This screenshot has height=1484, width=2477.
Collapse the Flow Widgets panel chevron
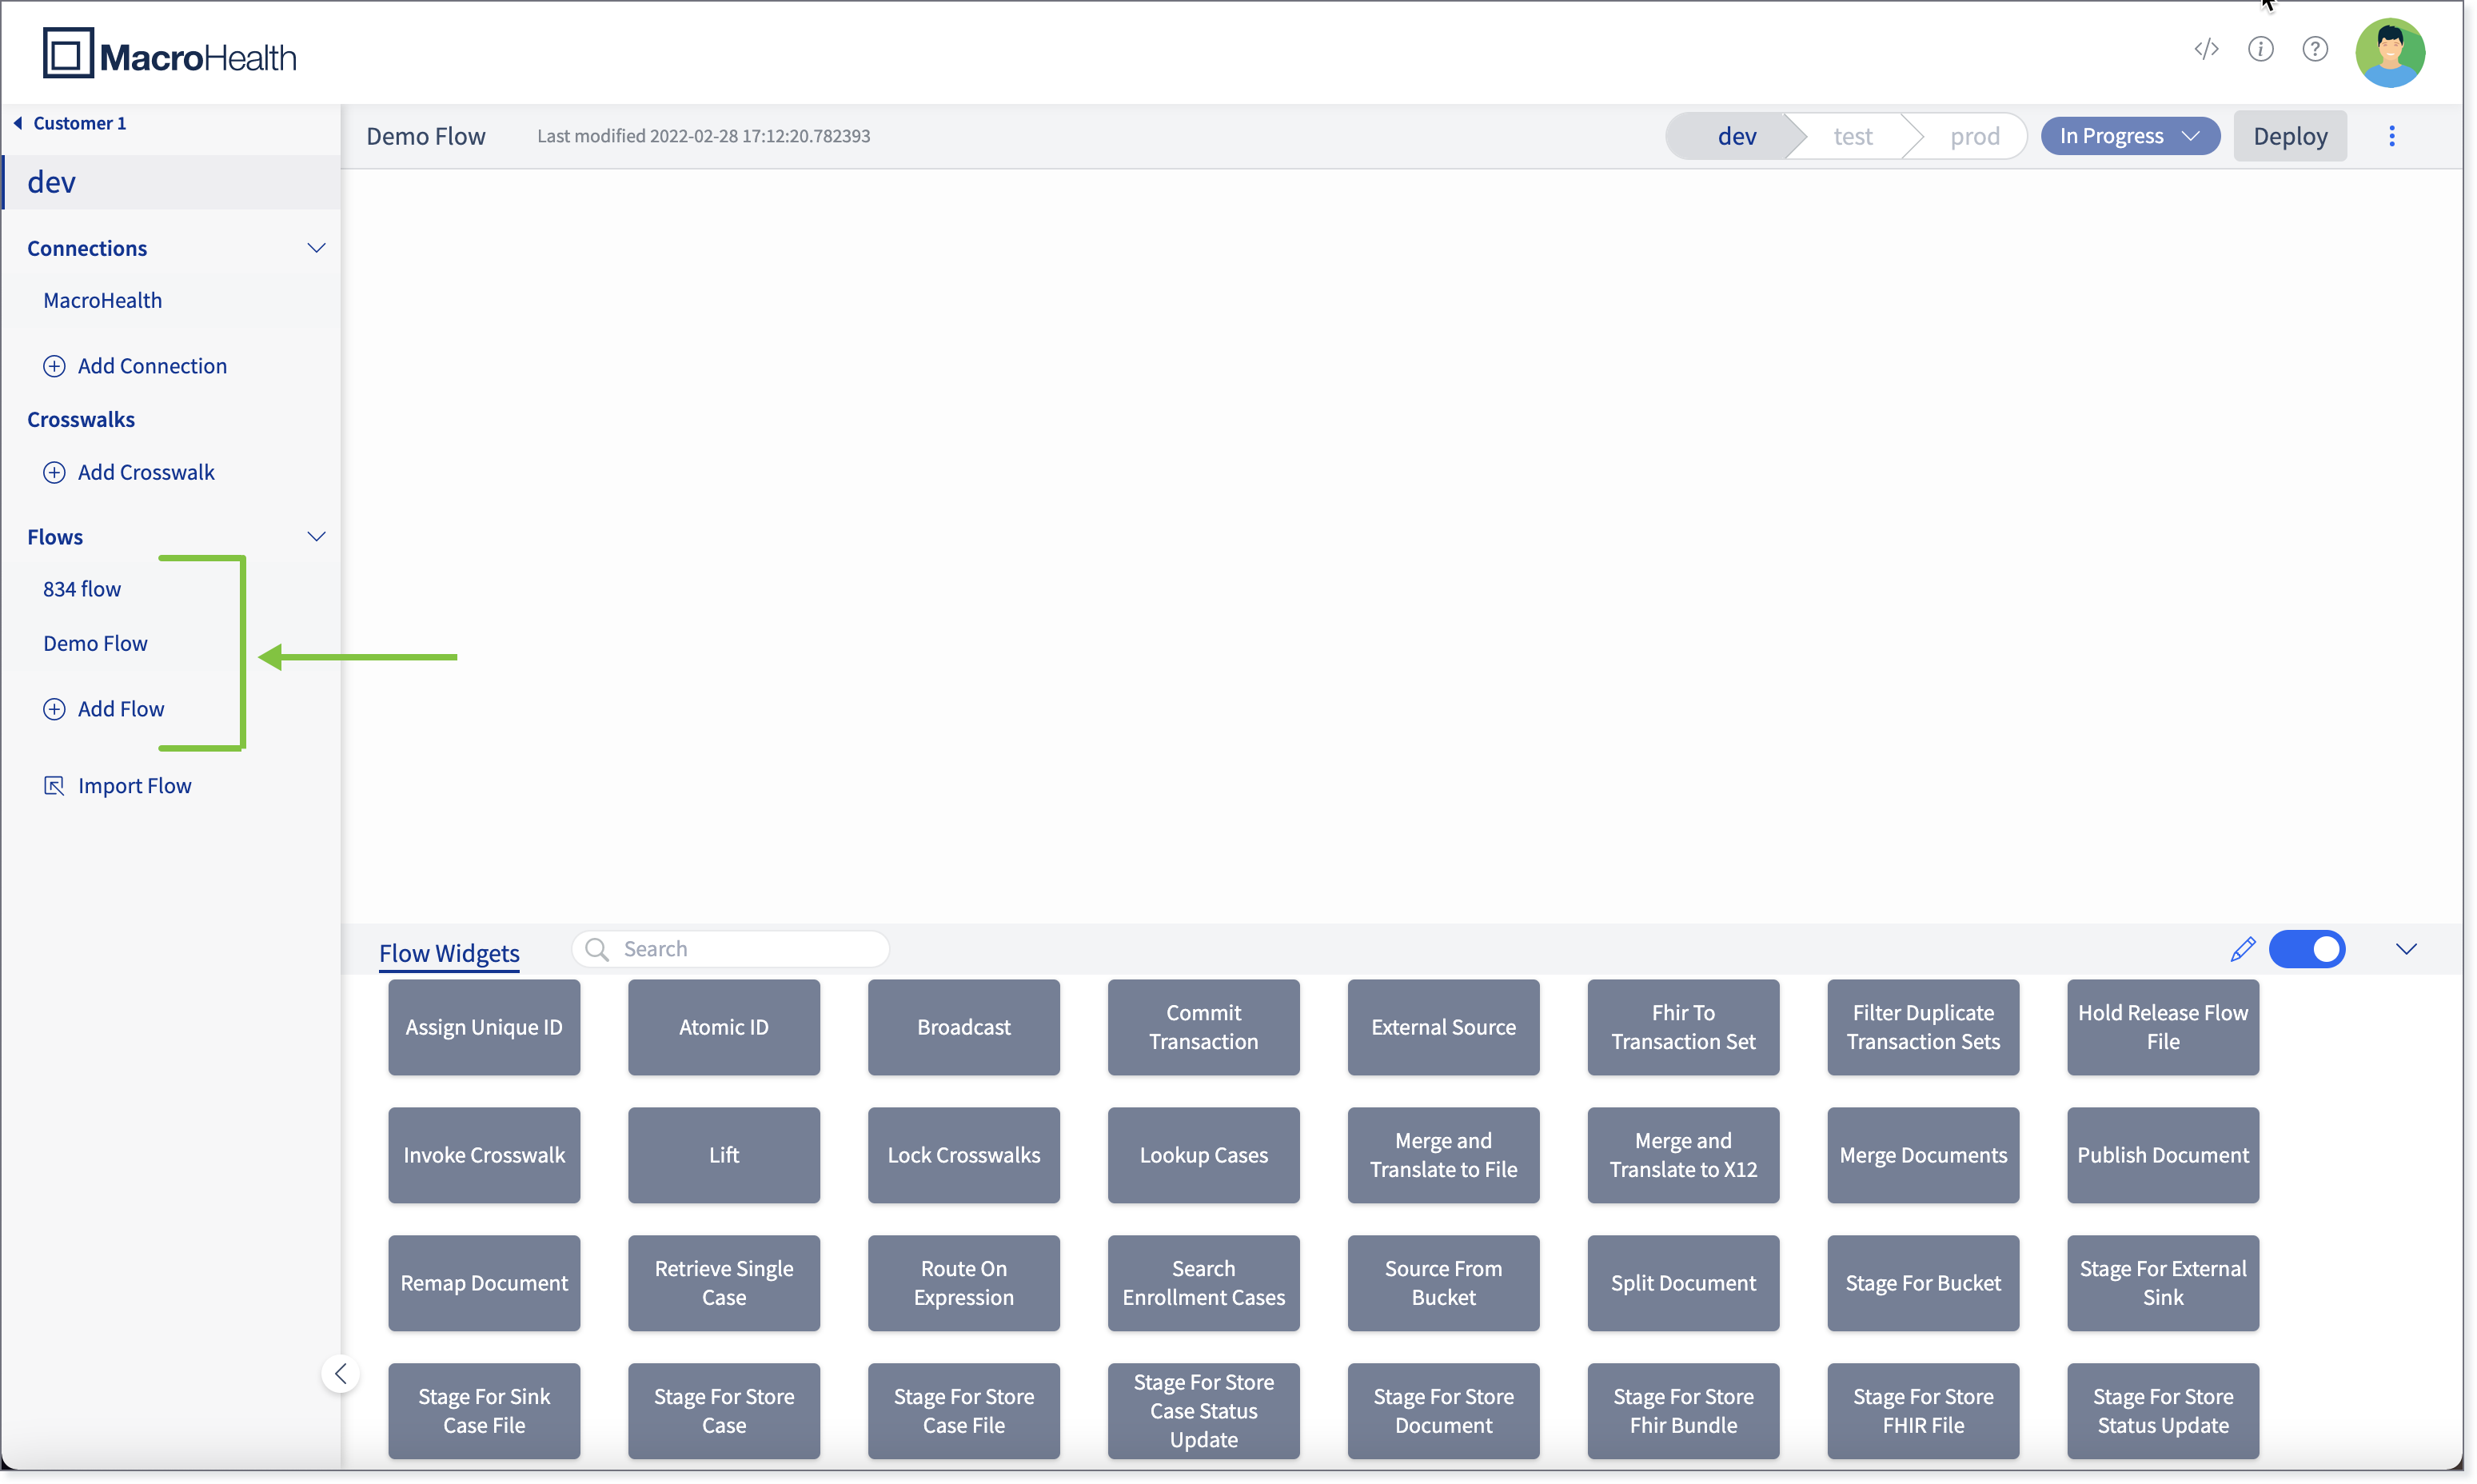pyautogui.click(x=2406, y=949)
